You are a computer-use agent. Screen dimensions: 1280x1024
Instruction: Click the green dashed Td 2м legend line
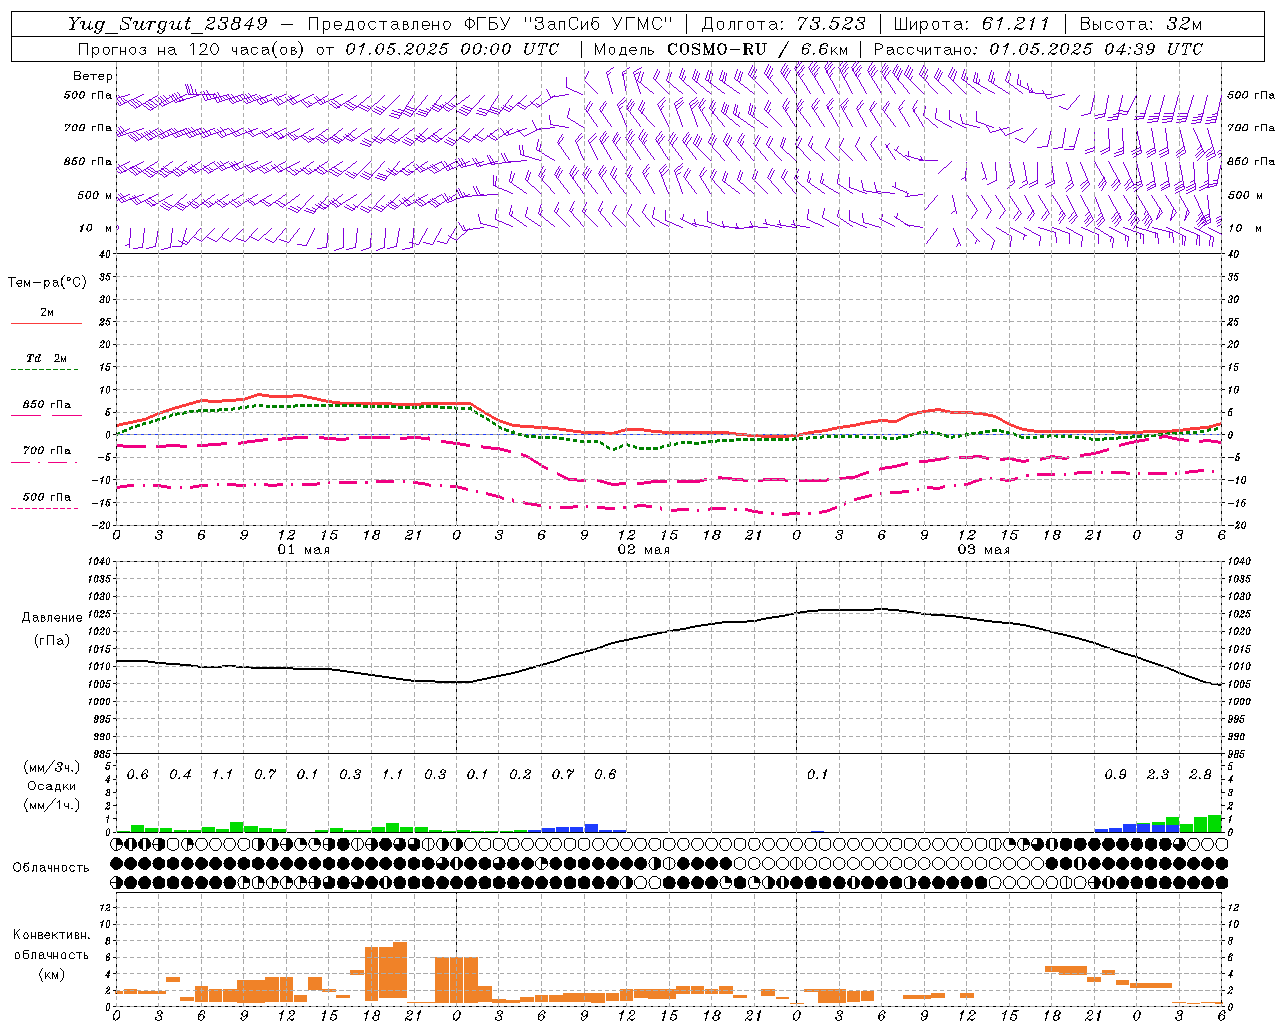click(x=44, y=370)
